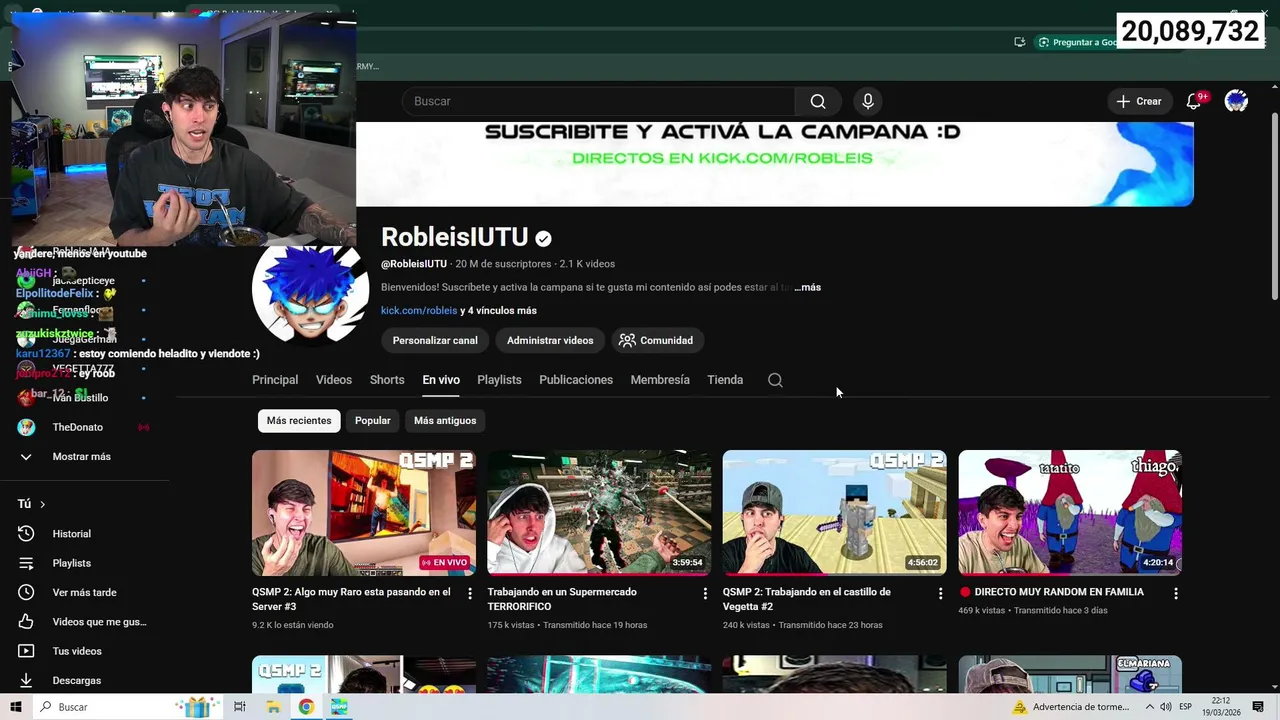The image size is (1280, 720).
Task: Expand subscriptions with Mostrar más
Action: click(82, 457)
